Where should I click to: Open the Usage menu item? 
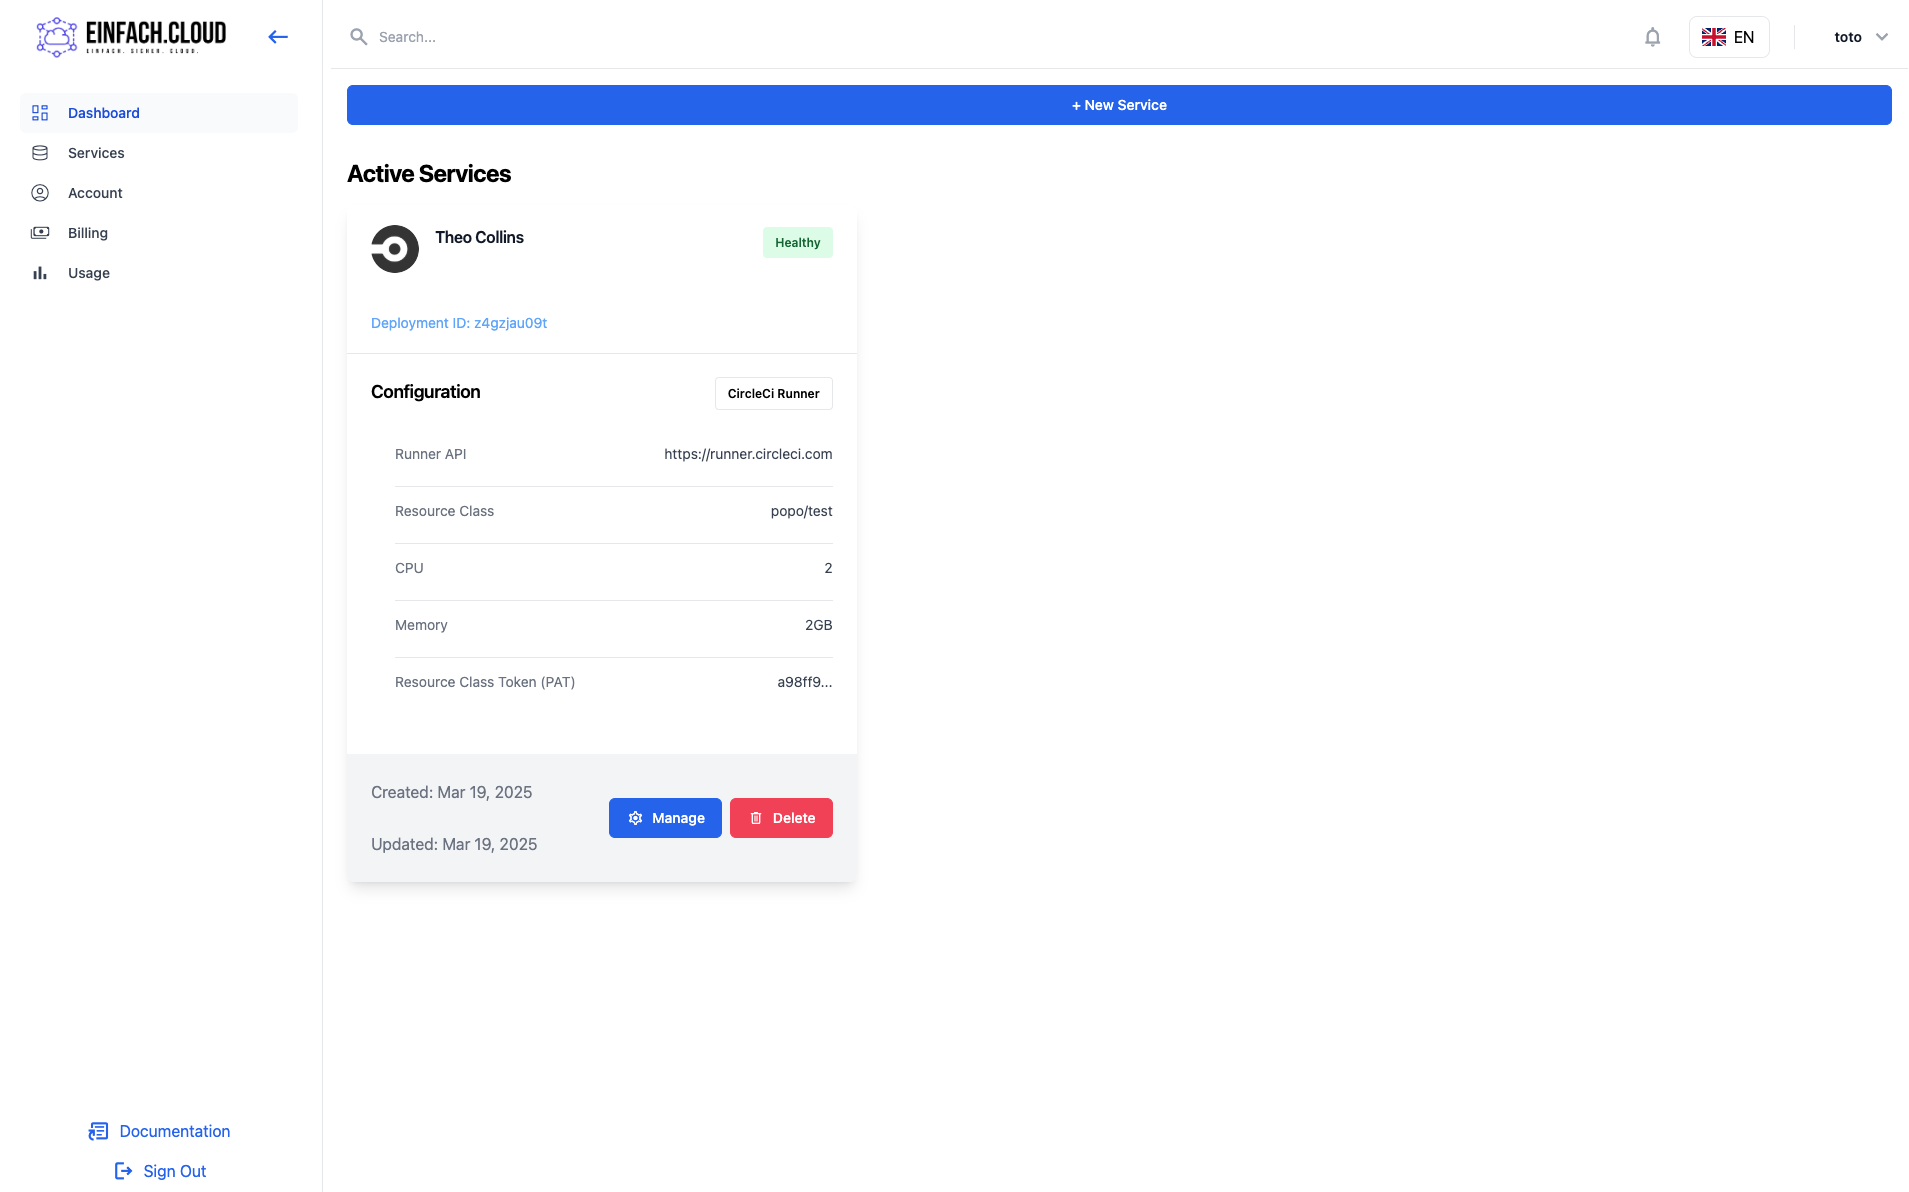tap(89, 273)
